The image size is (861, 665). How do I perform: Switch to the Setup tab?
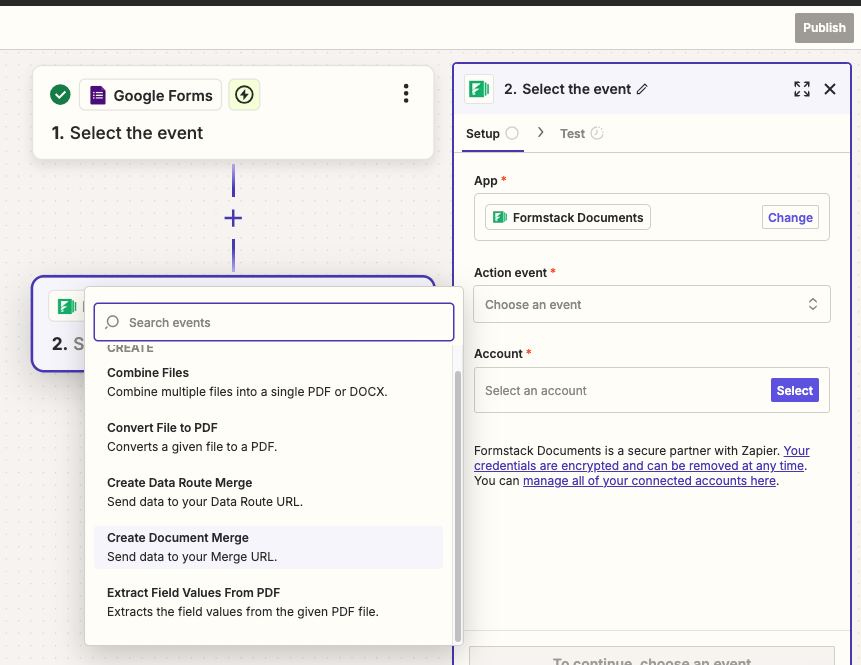coord(484,133)
